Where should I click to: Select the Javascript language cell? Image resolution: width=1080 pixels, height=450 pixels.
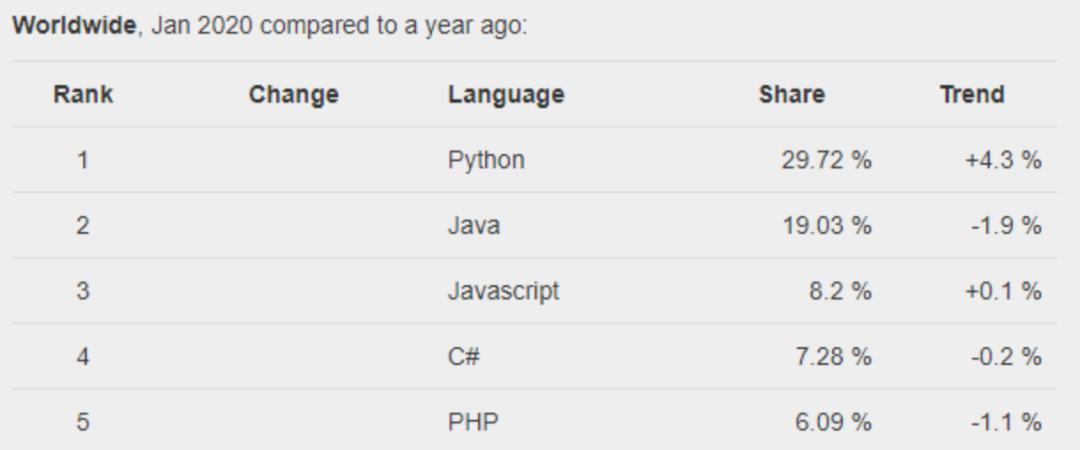tap(504, 291)
